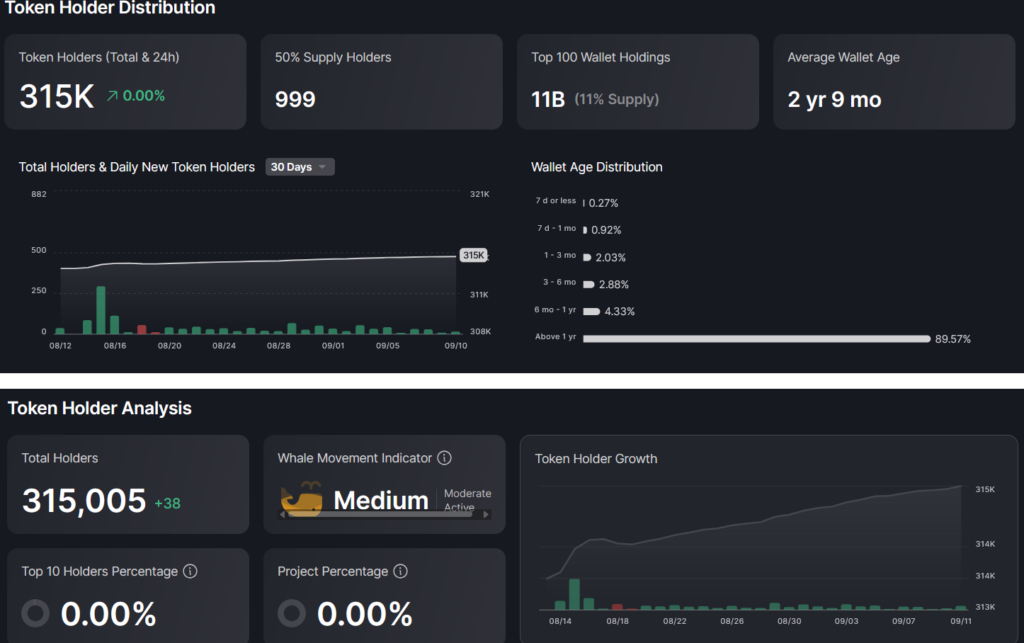Click the "09/11" date on the Growth chart axis

tap(961, 621)
